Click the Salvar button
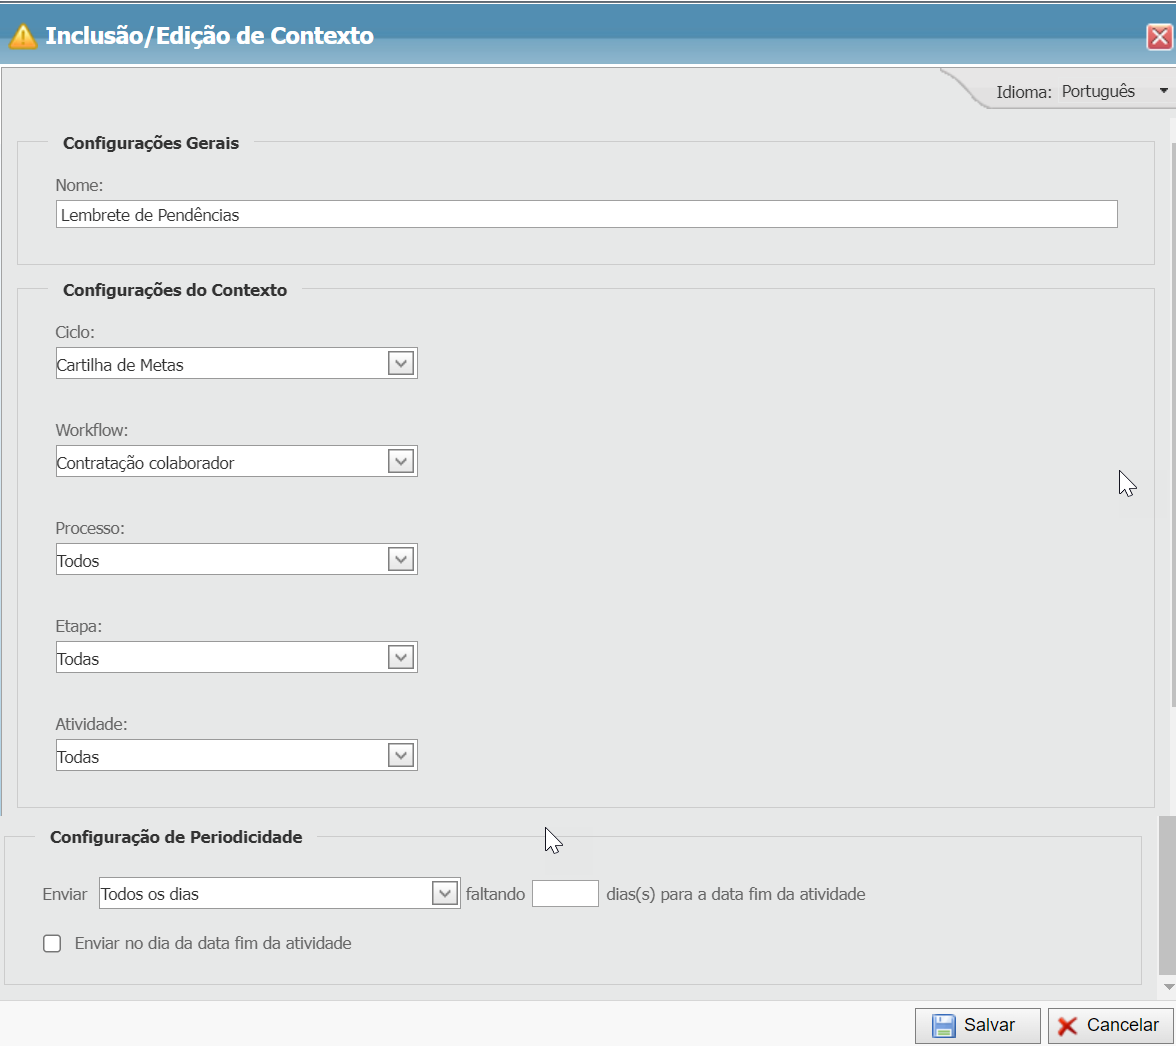The image size is (1176, 1046). (x=977, y=1025)
